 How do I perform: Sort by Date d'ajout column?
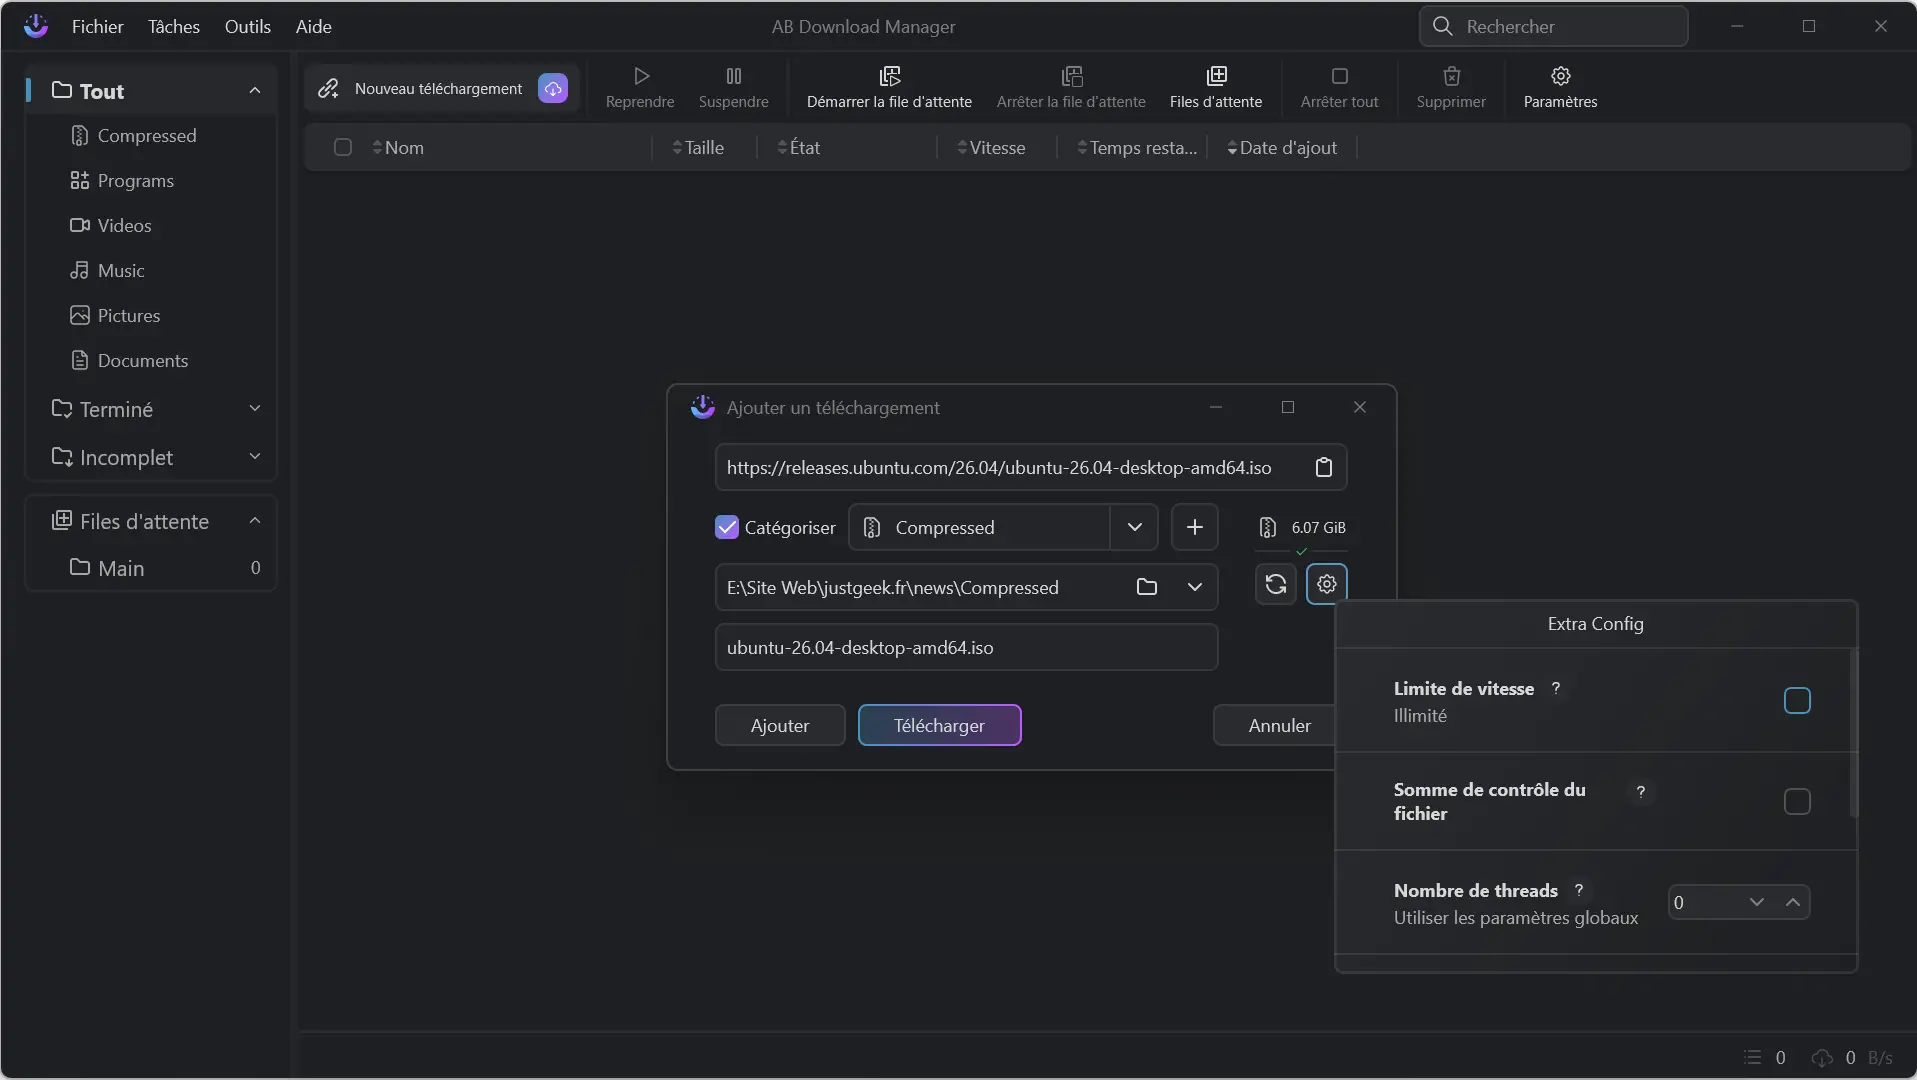pyautogui.click(x=1282, y=147)
